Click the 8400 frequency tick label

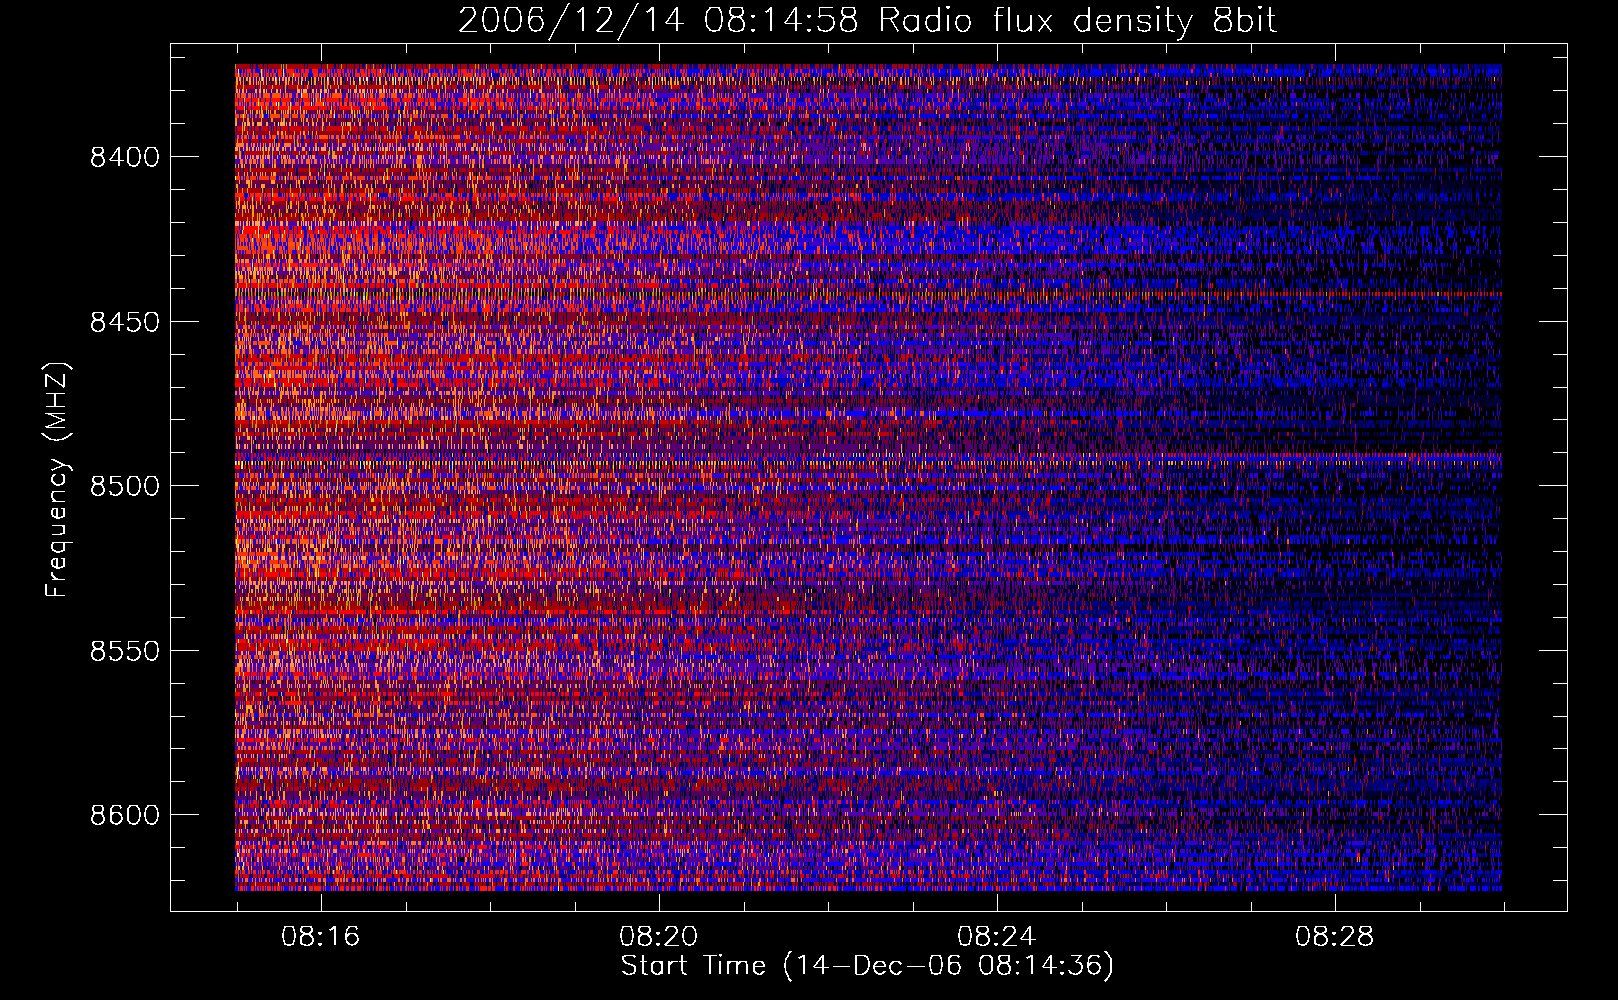tap(125, 157)
